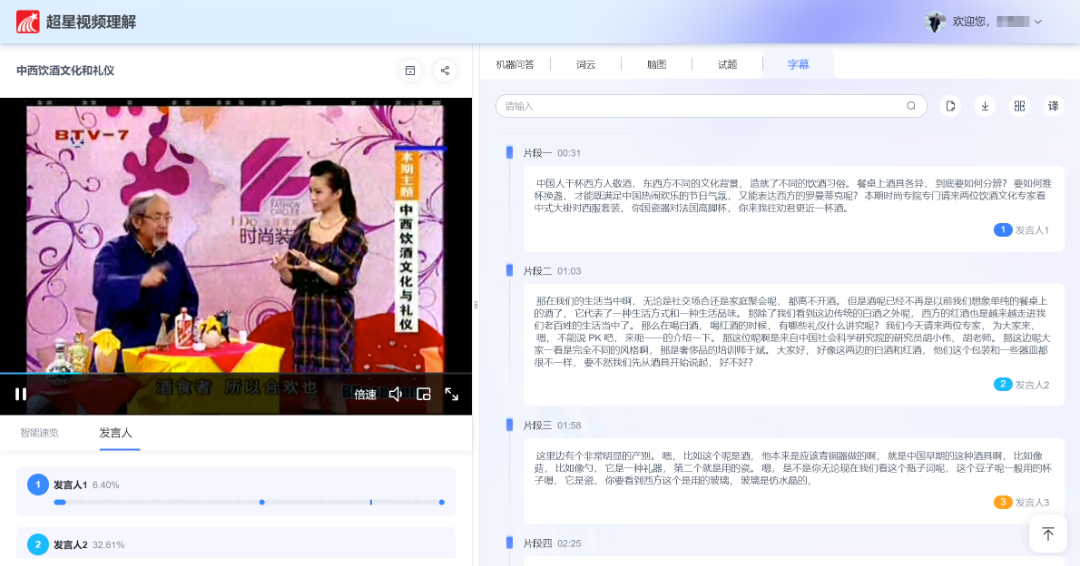This screenshot has height=566, width=1080.
Task: Open the 倍速 playback speed menu
Action: pyautogui.click(x=365, y=395)
